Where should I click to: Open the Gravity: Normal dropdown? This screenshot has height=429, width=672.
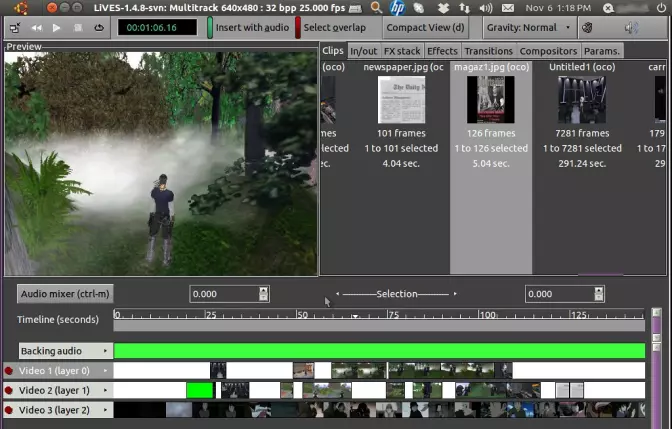pos(529,28)
